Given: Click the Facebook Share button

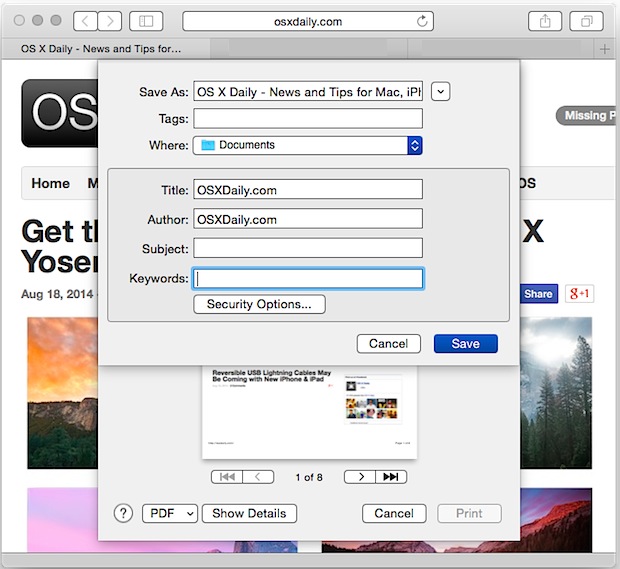Looking at the screenshot, I should 538,294.
